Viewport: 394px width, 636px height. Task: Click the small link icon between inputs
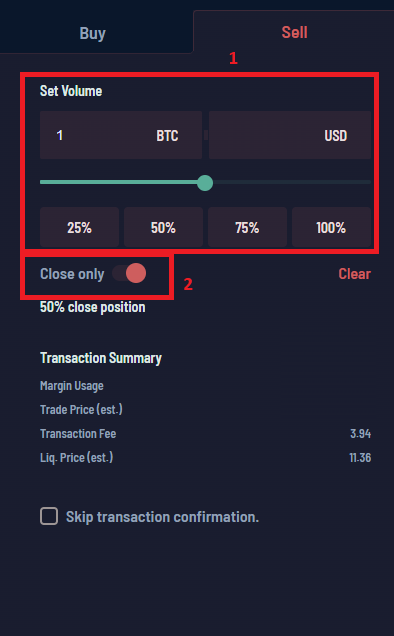point(206,135)
